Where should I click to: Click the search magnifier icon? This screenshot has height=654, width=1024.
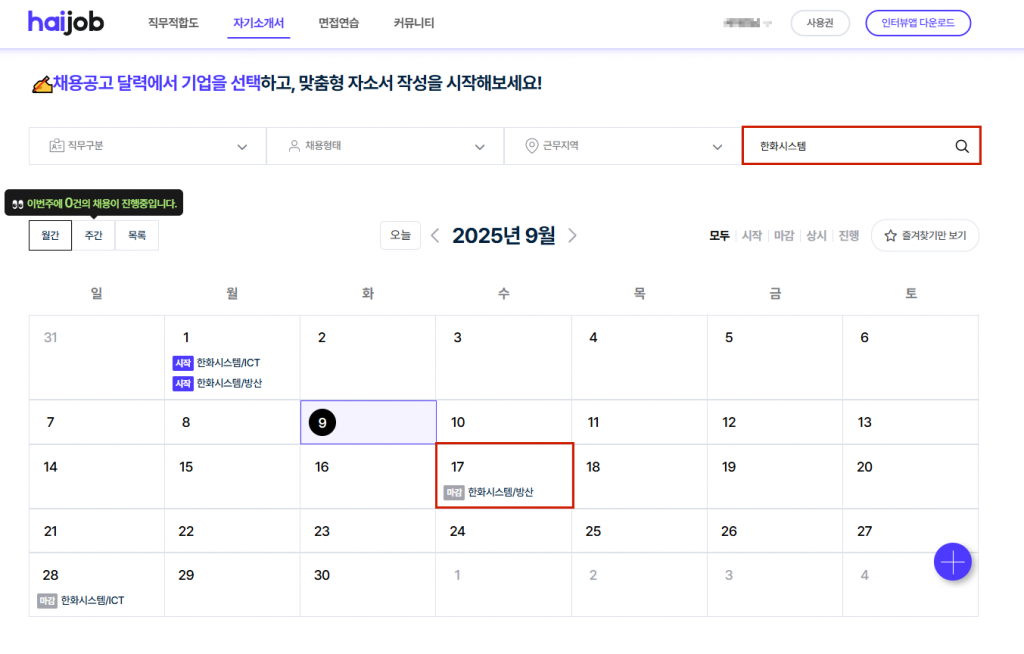pos(962,146)
